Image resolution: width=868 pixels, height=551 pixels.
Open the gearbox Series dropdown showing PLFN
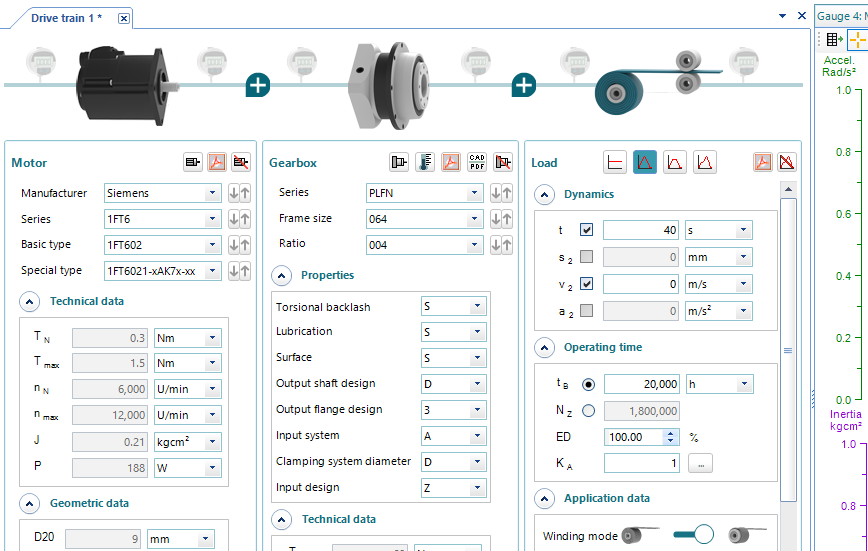pos(425,193)
